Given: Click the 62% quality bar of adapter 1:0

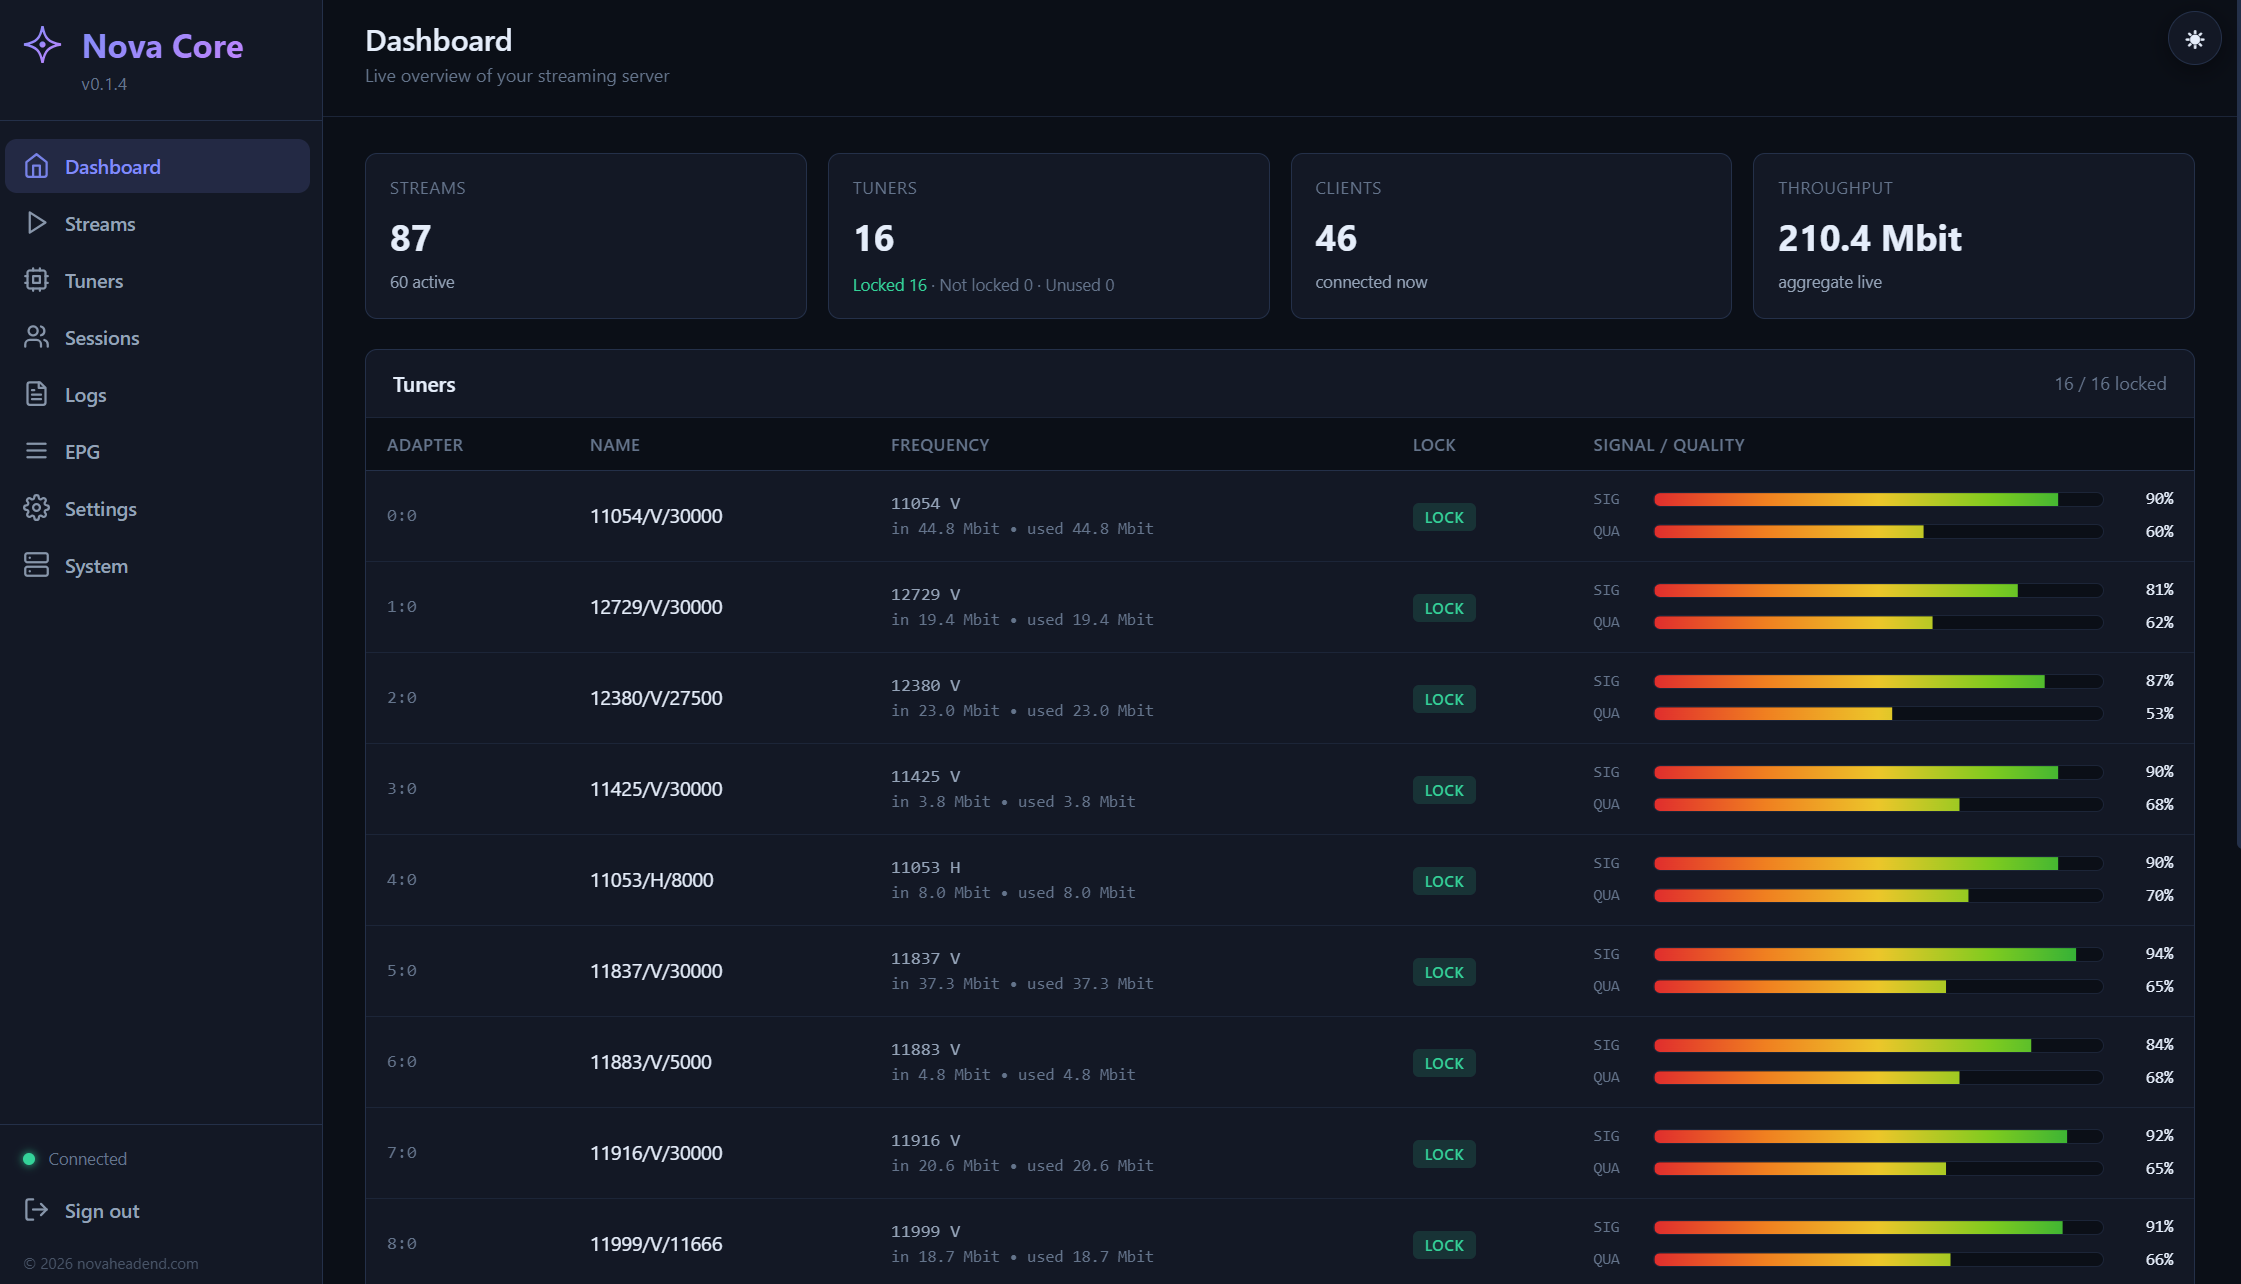Looking at the screenshot, I should (1878, 622).
